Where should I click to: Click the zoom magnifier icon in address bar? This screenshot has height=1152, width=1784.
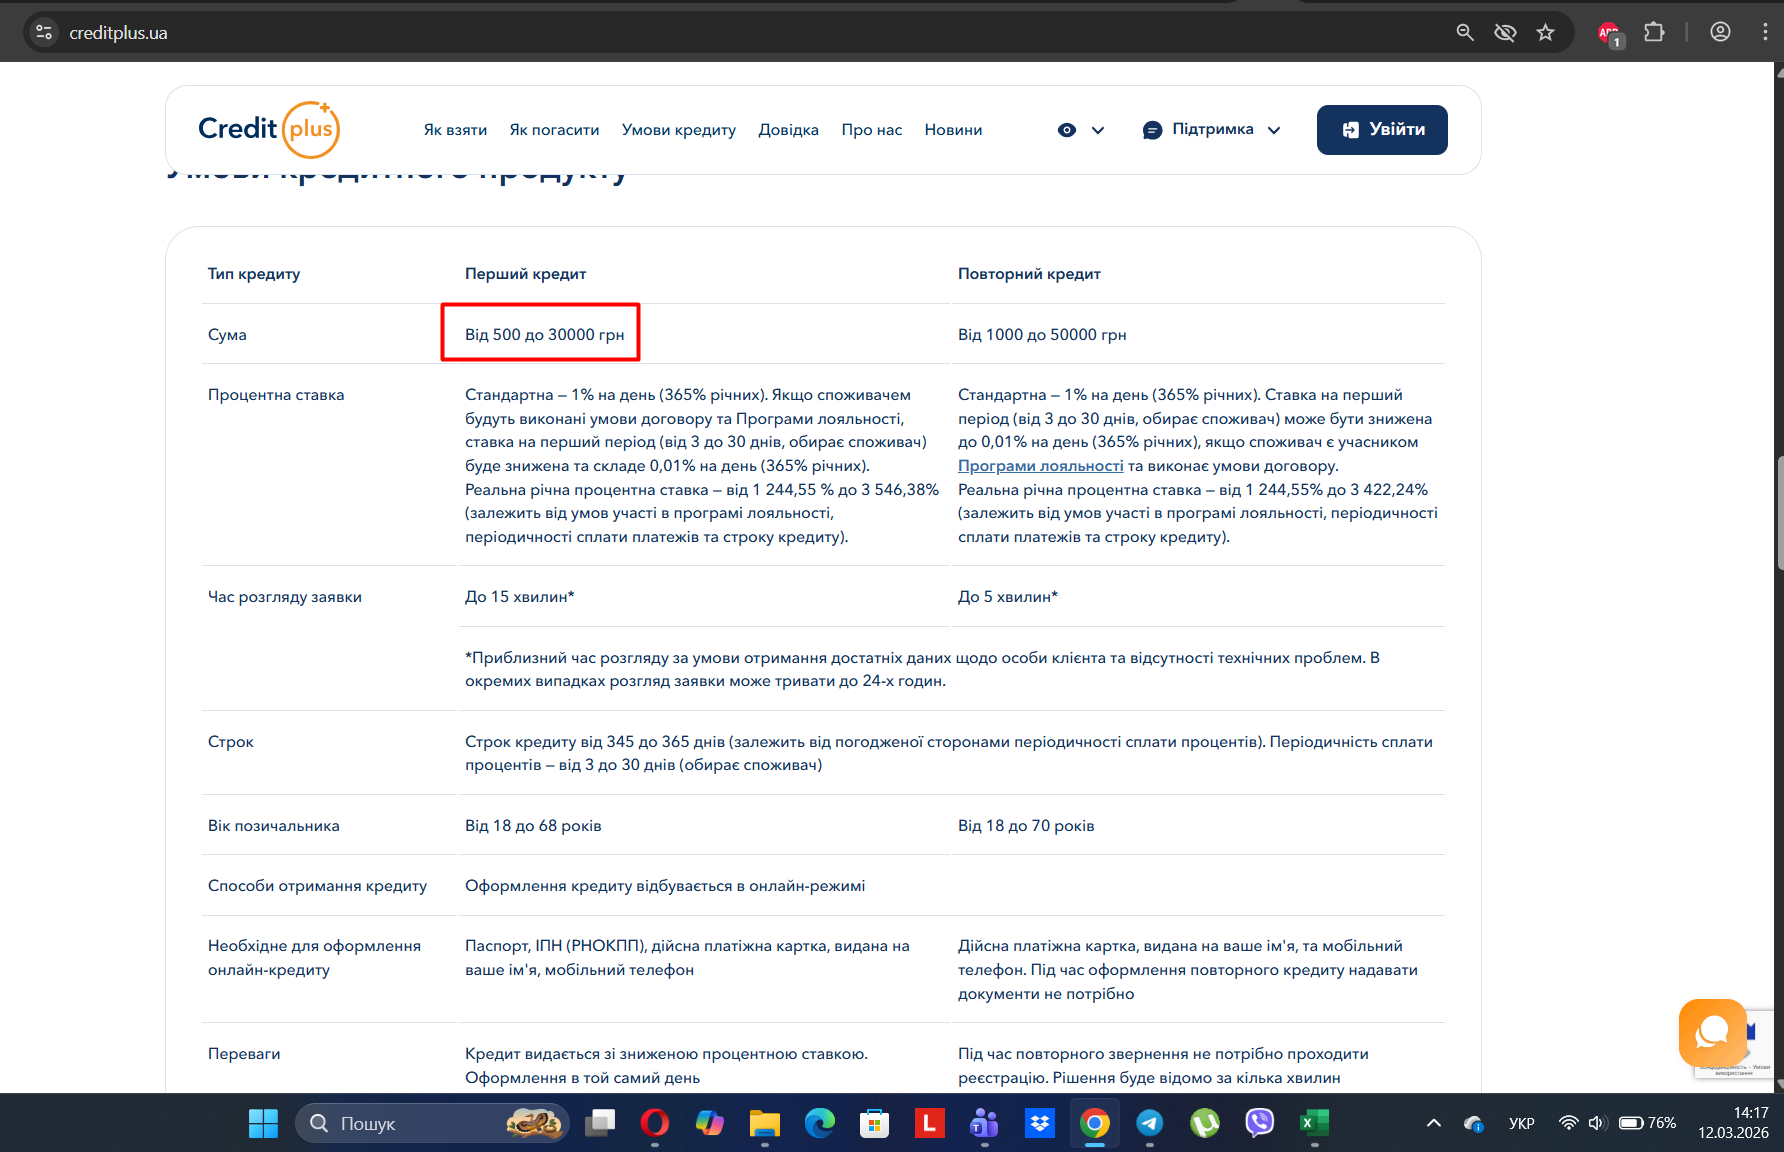(1465, 32)
